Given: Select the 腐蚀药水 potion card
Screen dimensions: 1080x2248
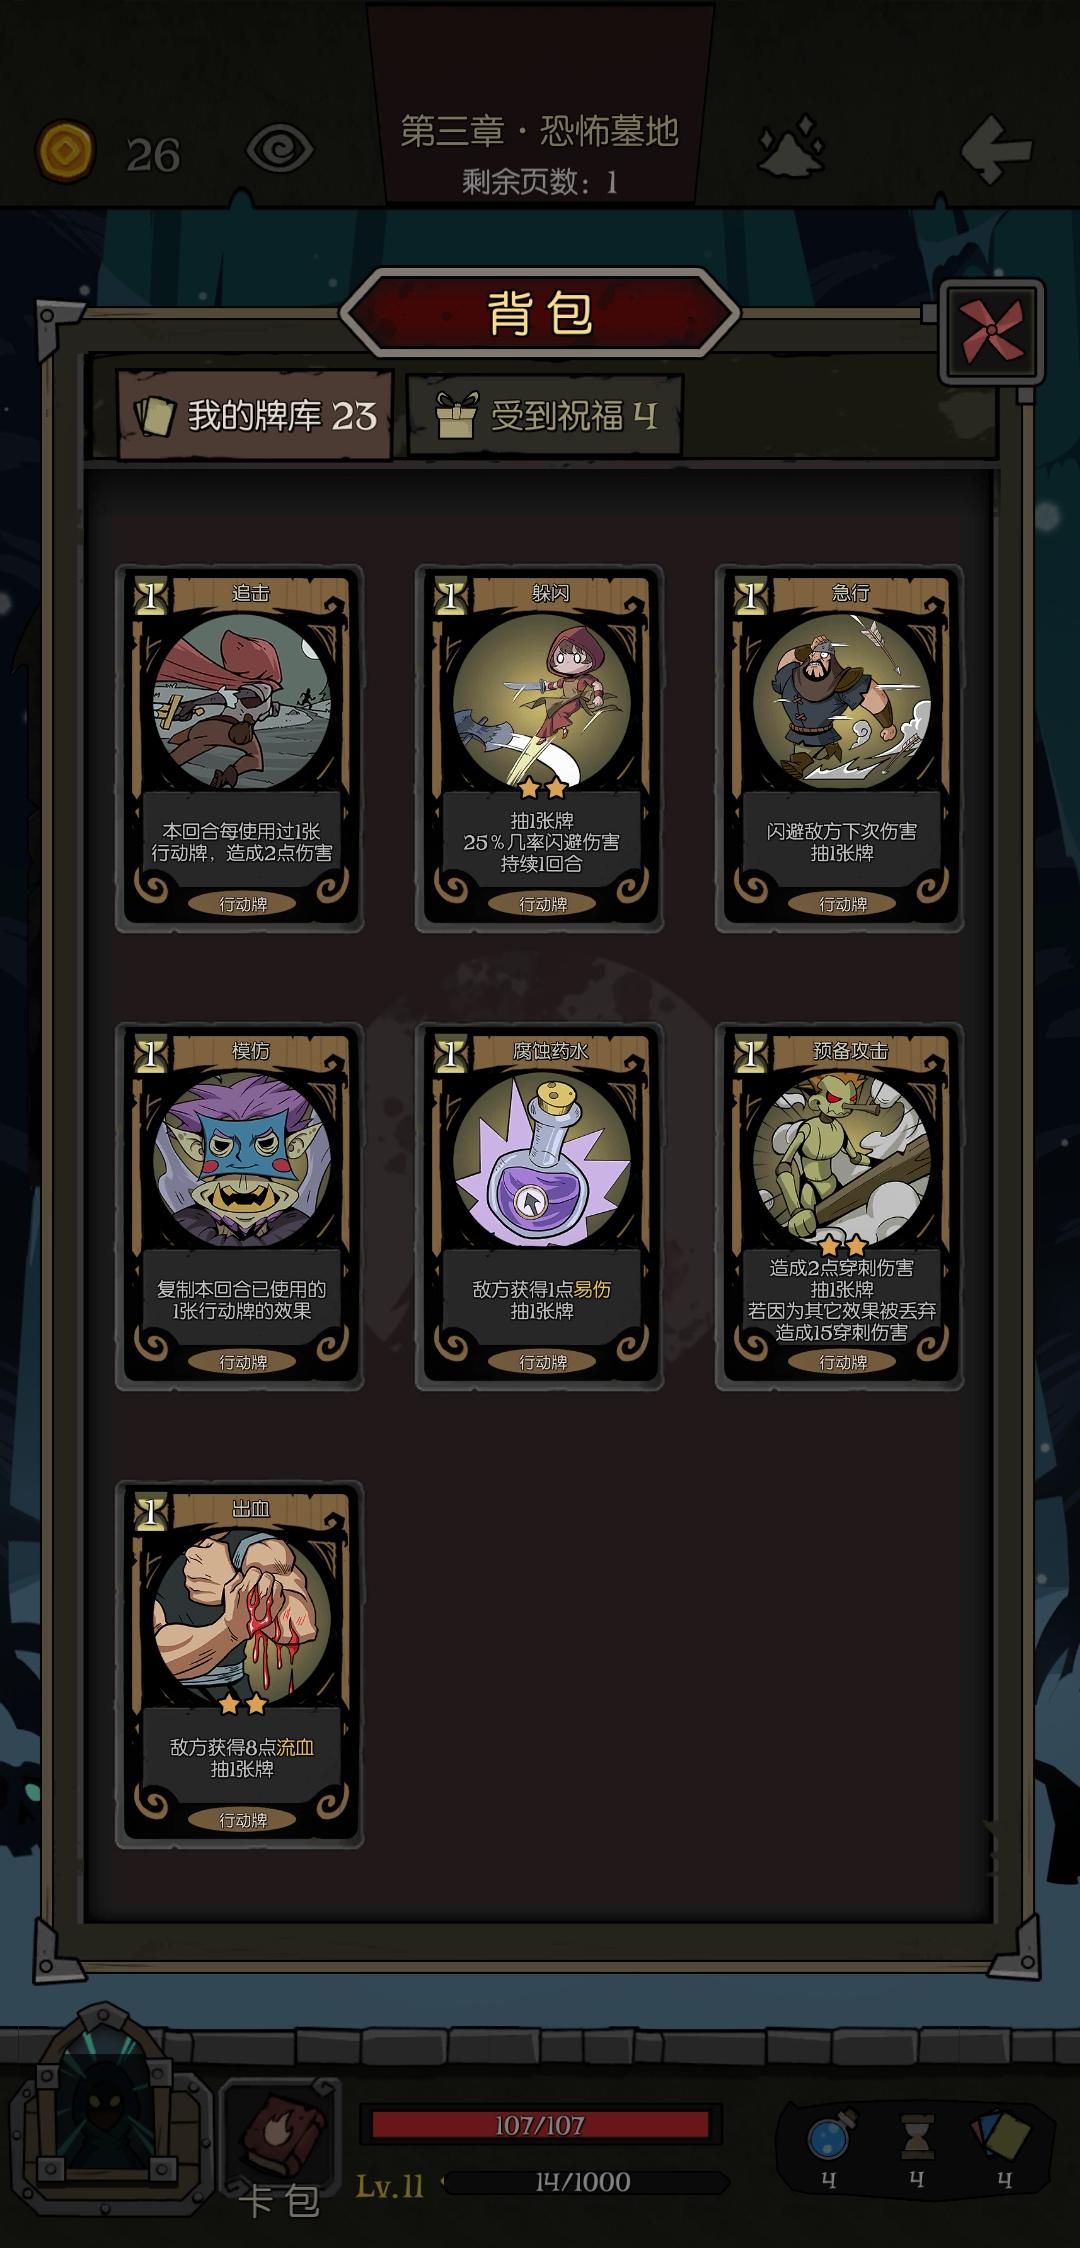Looking at the screenshot, I should pyautogui.click(x=540, y=1207).
